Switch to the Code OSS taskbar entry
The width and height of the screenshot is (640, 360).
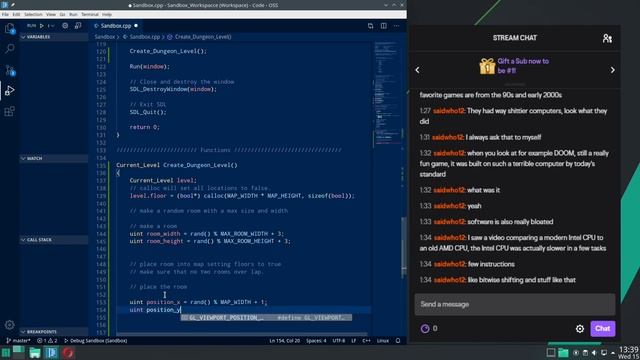pos(51,353)
